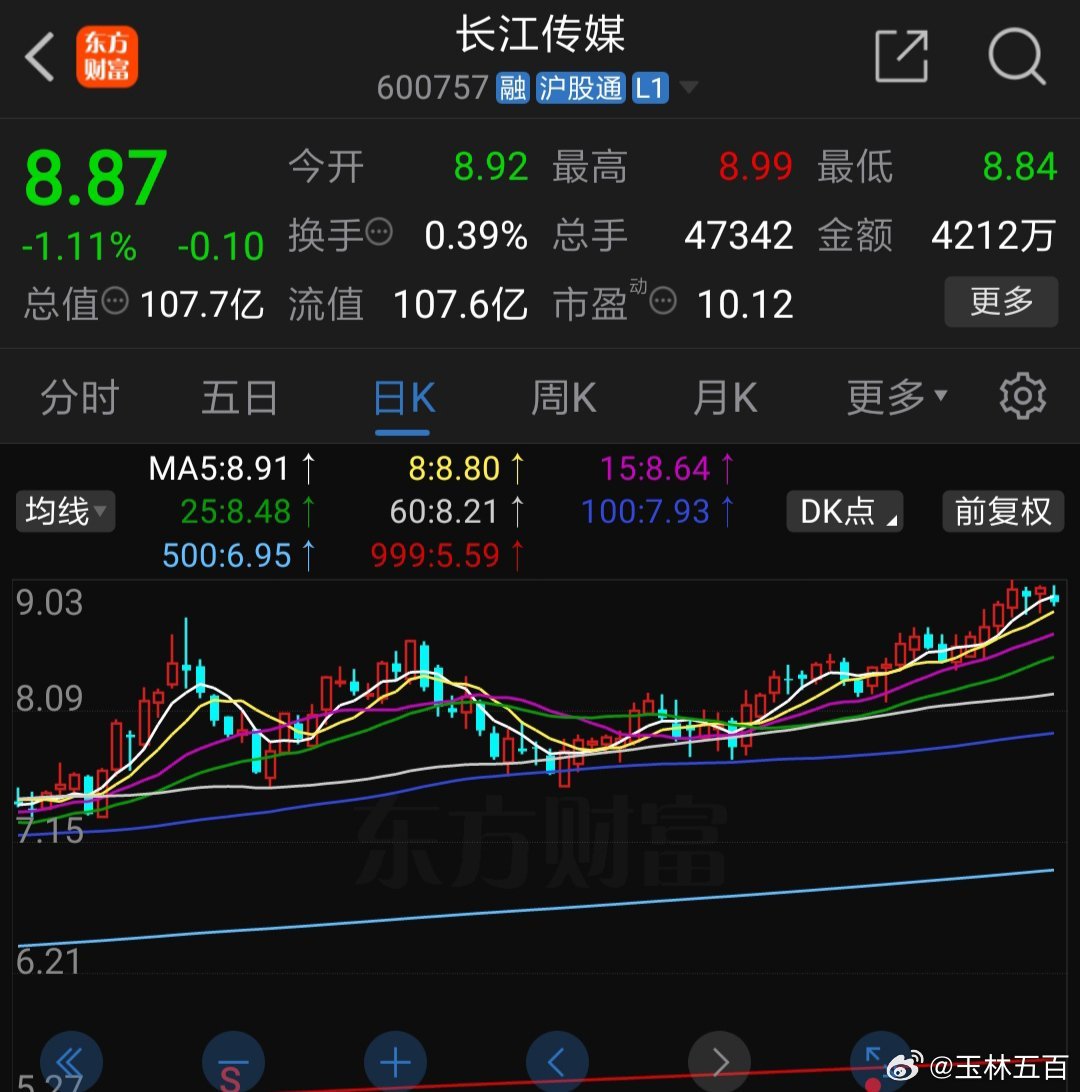The height and width of the screenshot is (1092, 1080).
Task: Open the 更多 chart period dropdown
Action: point(896,398)
